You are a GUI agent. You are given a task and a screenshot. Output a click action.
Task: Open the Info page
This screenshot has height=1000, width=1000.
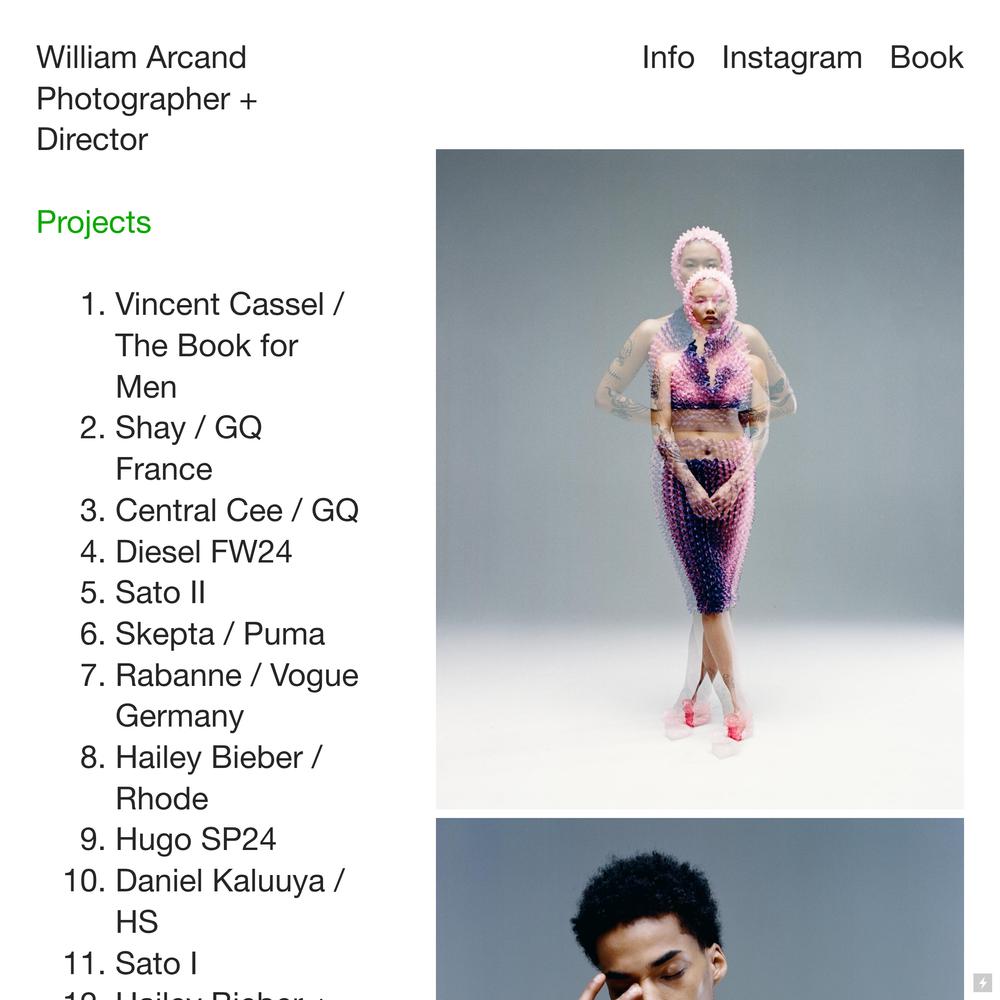[x=668, y=57]
